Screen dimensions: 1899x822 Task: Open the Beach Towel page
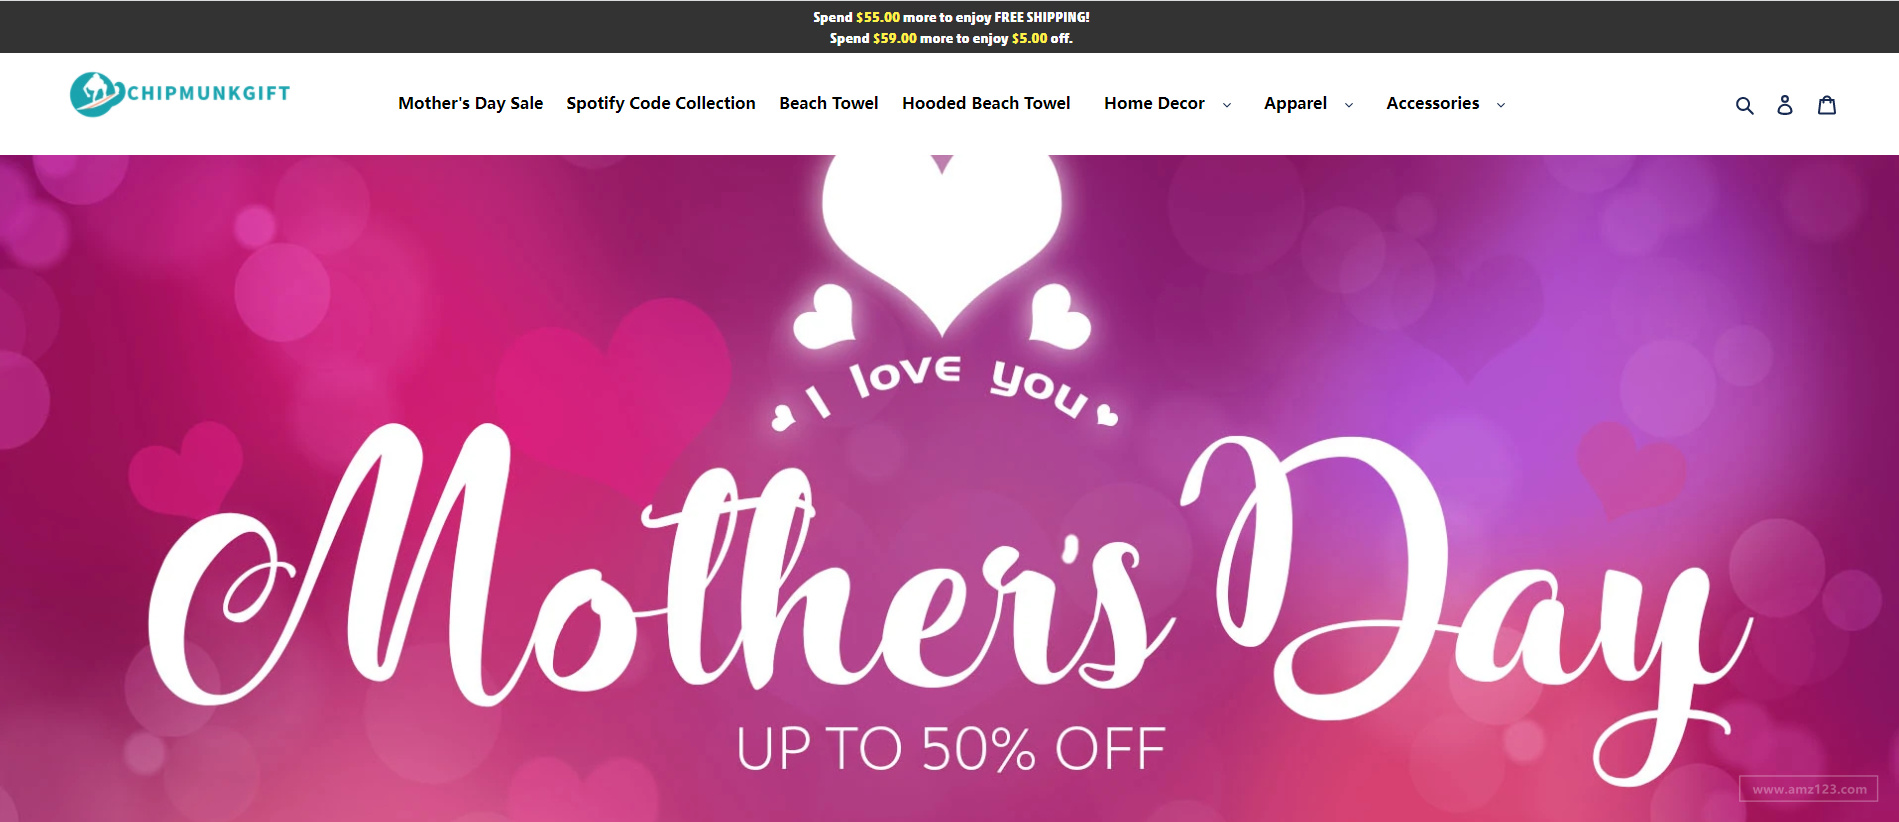[829, 103]
